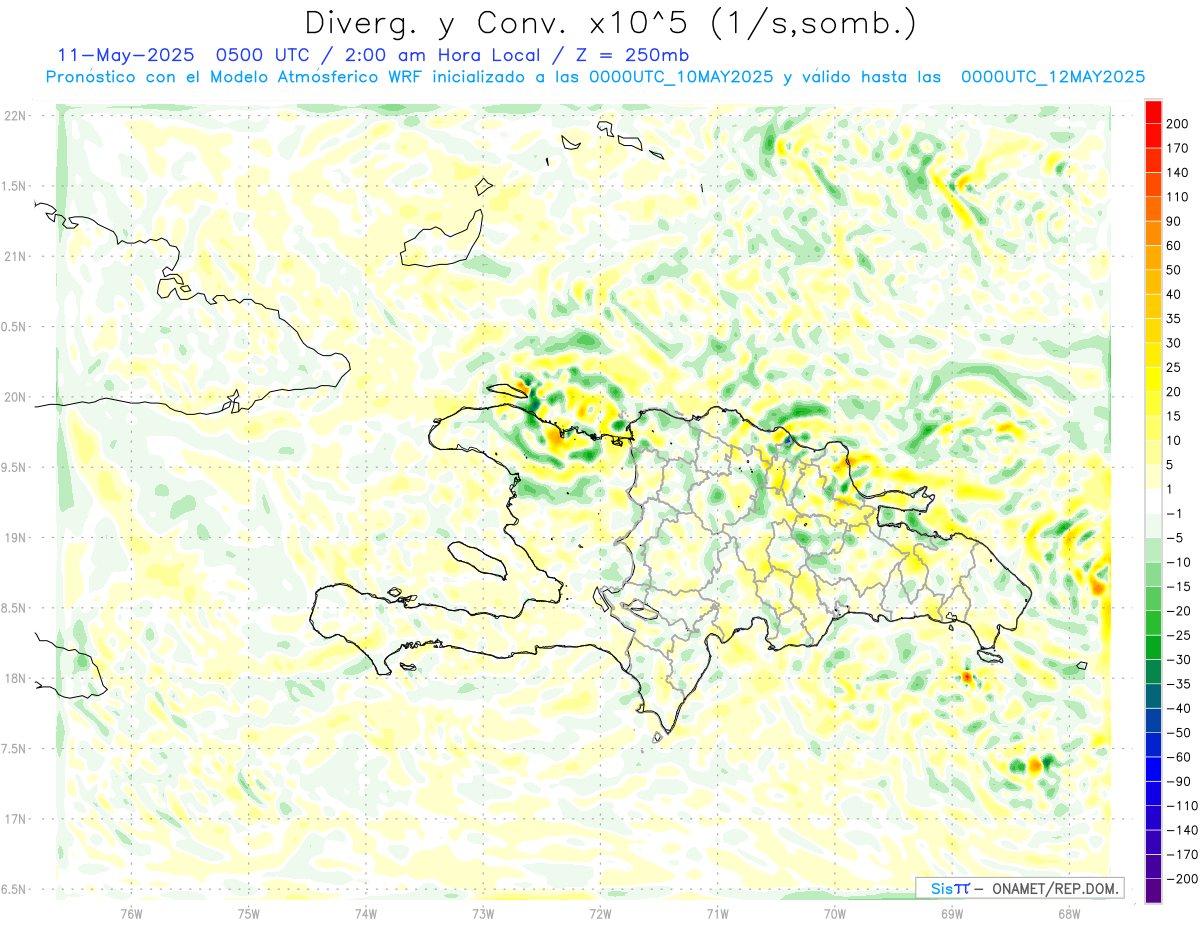Click the title 'Diverg. y Conv. x10^5 (1/s,somb.)'
This screenshot has width=1200, height=927.
(610, 23)
